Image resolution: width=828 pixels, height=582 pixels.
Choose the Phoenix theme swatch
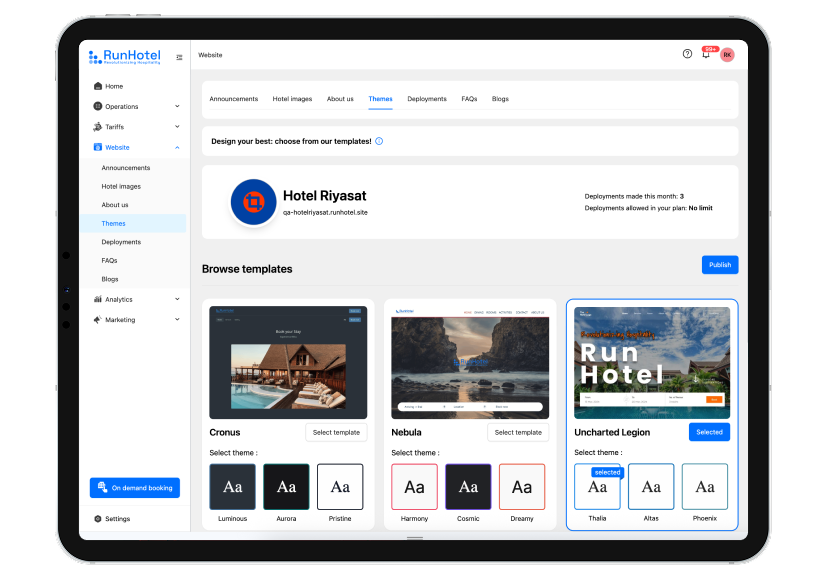(705, 486)
